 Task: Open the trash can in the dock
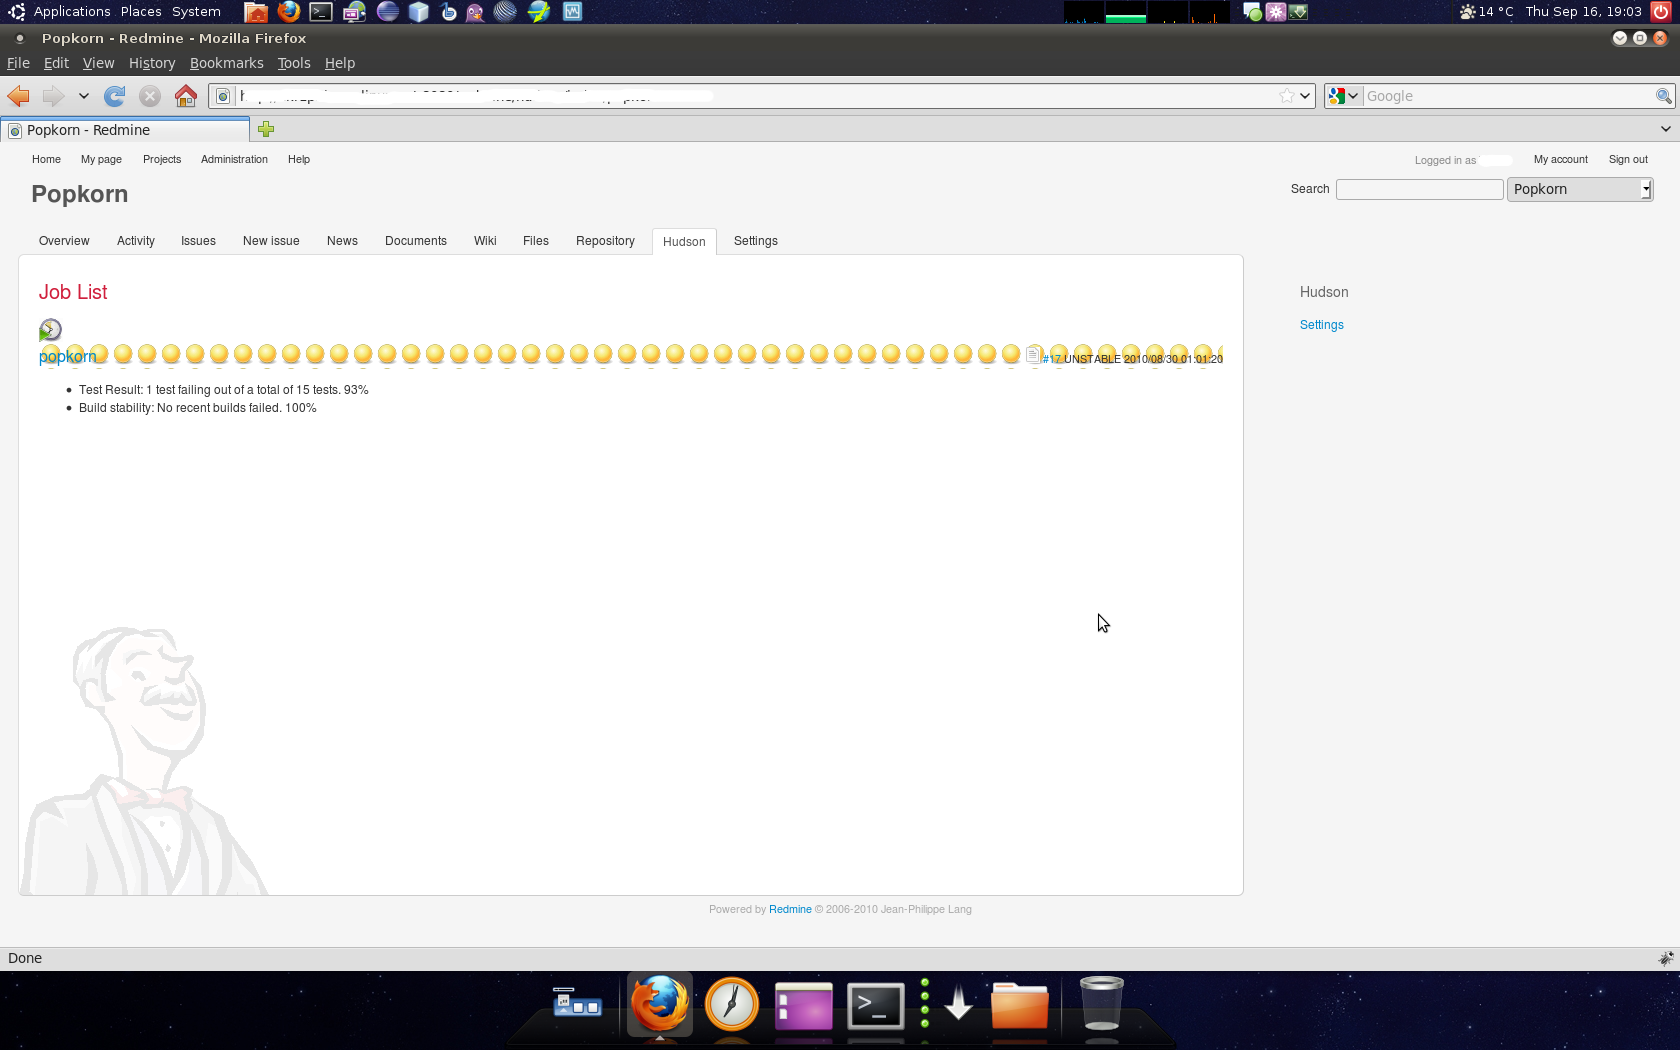(1102, 1002)
